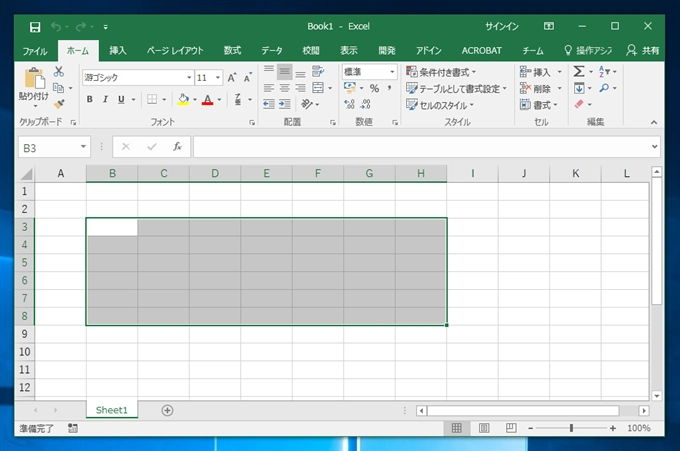The image size is (680, 451).
Task: Click the phonetic guide icon
Action: (238, 99)
